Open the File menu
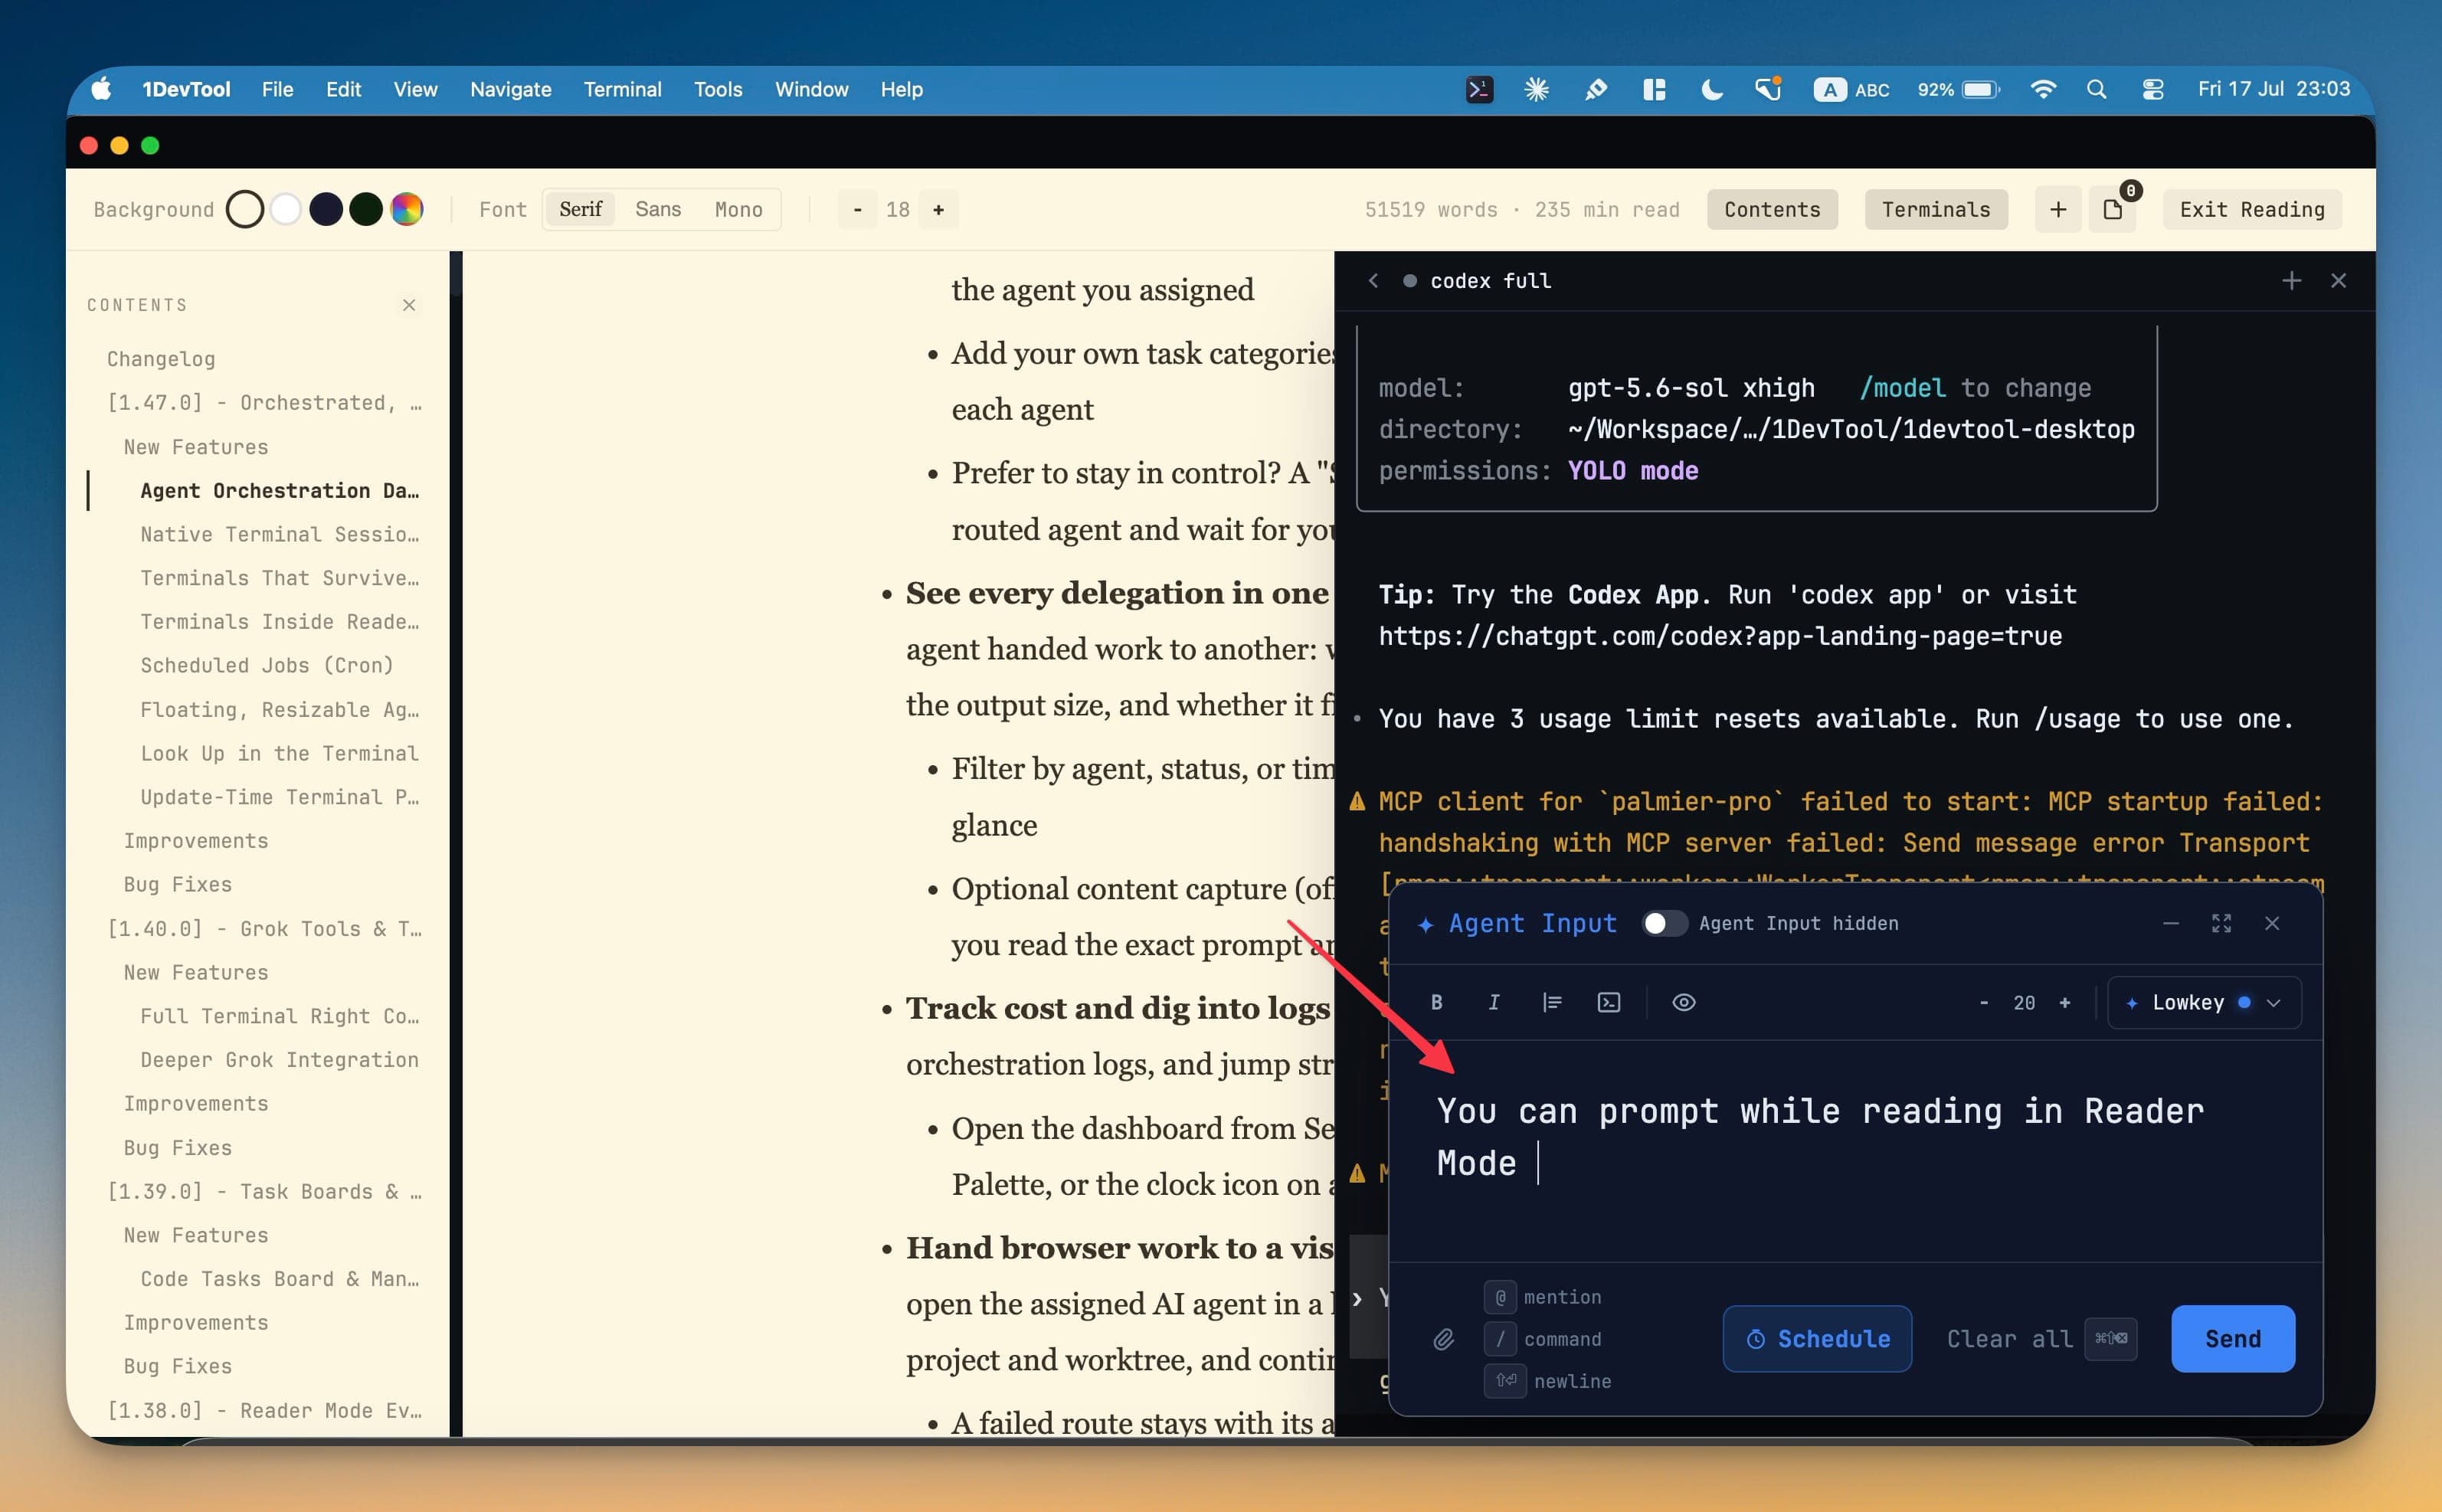2442x1512 pixels. click(x=277, y=89)
